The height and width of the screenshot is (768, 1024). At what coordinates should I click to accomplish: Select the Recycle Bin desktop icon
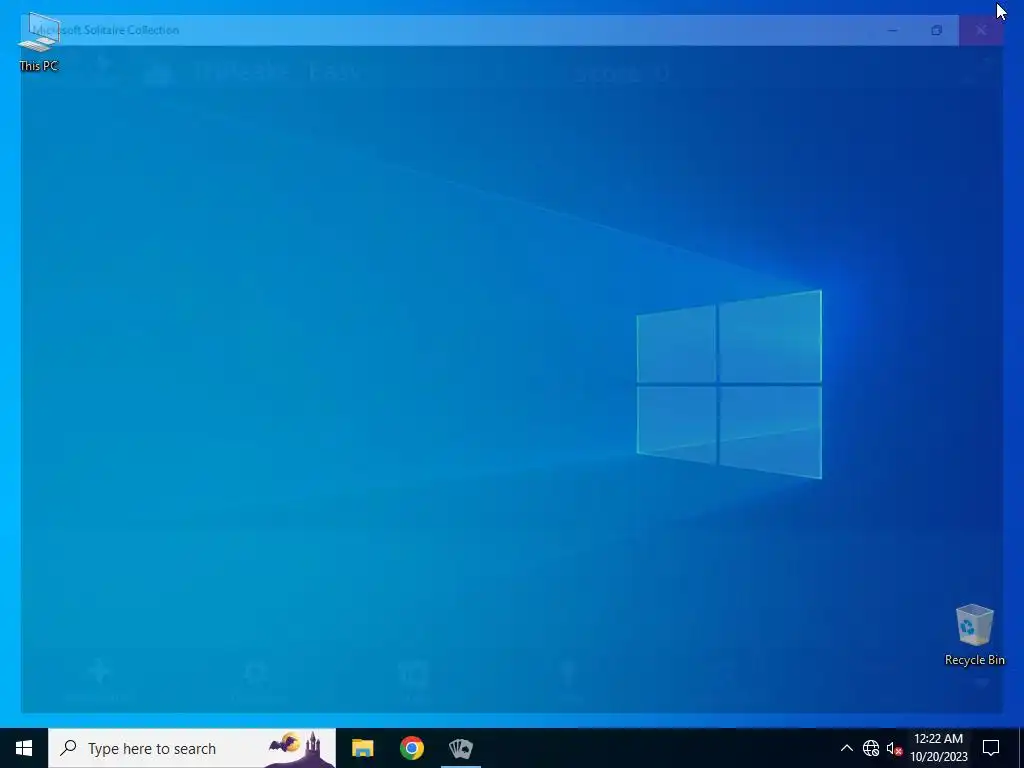coord(974,635)
